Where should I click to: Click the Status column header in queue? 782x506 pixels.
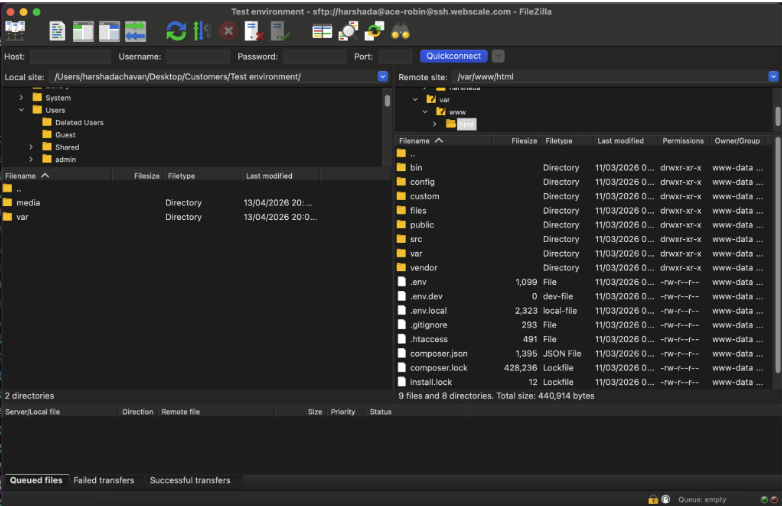414,411
